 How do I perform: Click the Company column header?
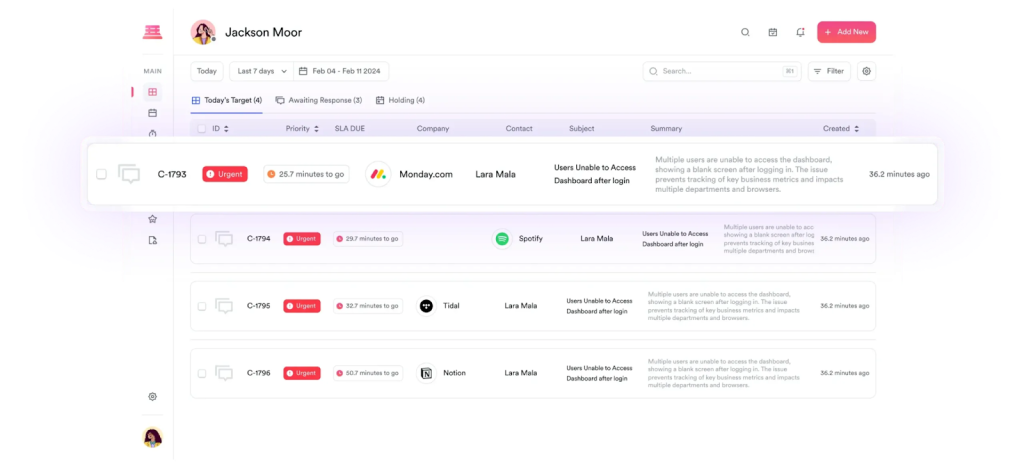tap(433, 129)
